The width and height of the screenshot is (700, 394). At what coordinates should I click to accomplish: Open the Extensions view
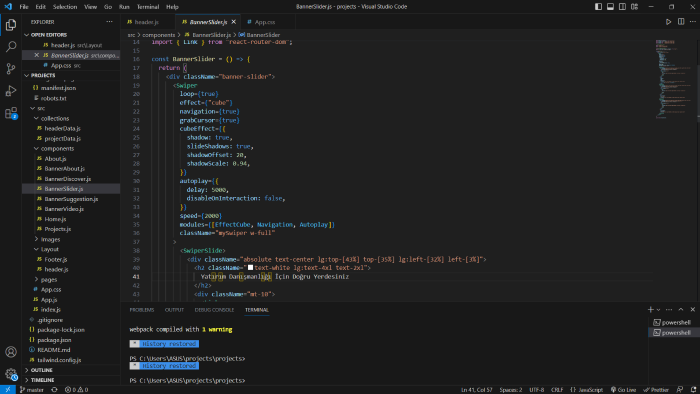pyautogui.click(x=11, y=113)
